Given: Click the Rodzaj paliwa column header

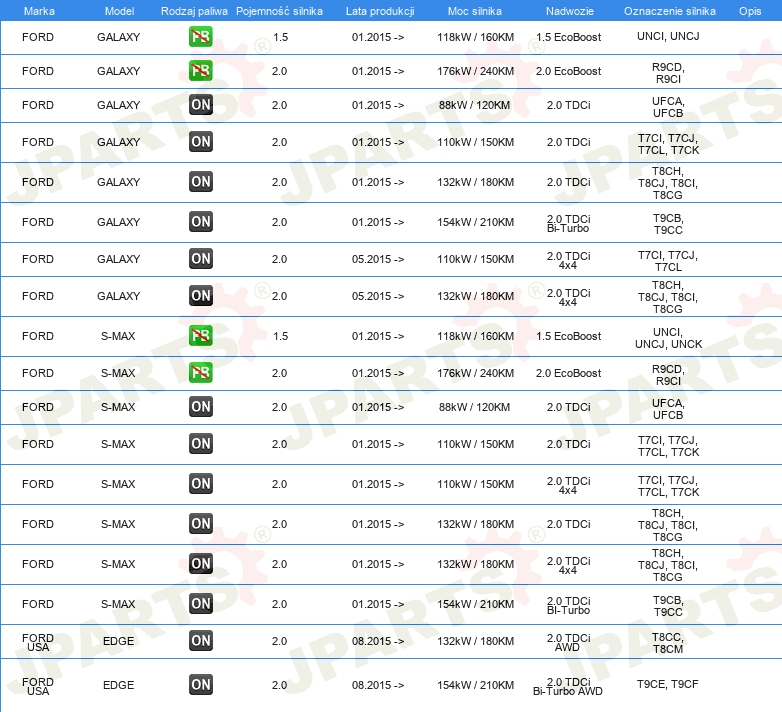Looking at the screenshot, I should (194, 11).
